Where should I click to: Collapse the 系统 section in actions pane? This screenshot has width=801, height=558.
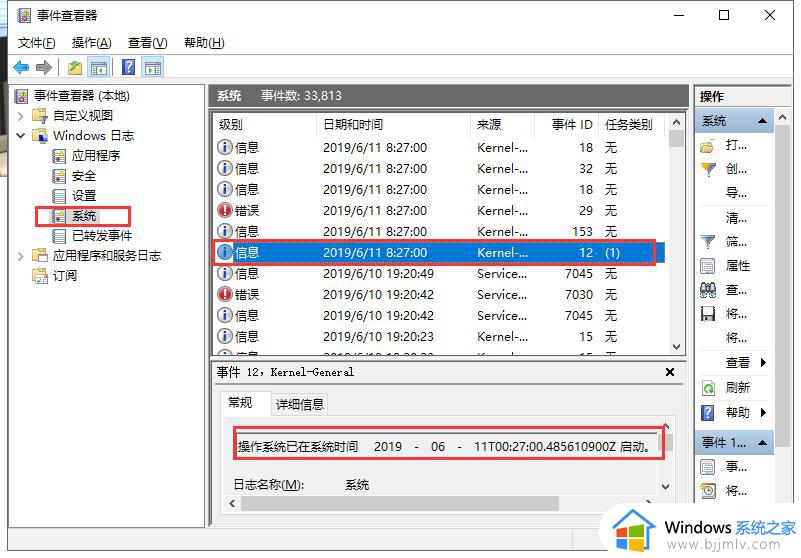point(762,121)
